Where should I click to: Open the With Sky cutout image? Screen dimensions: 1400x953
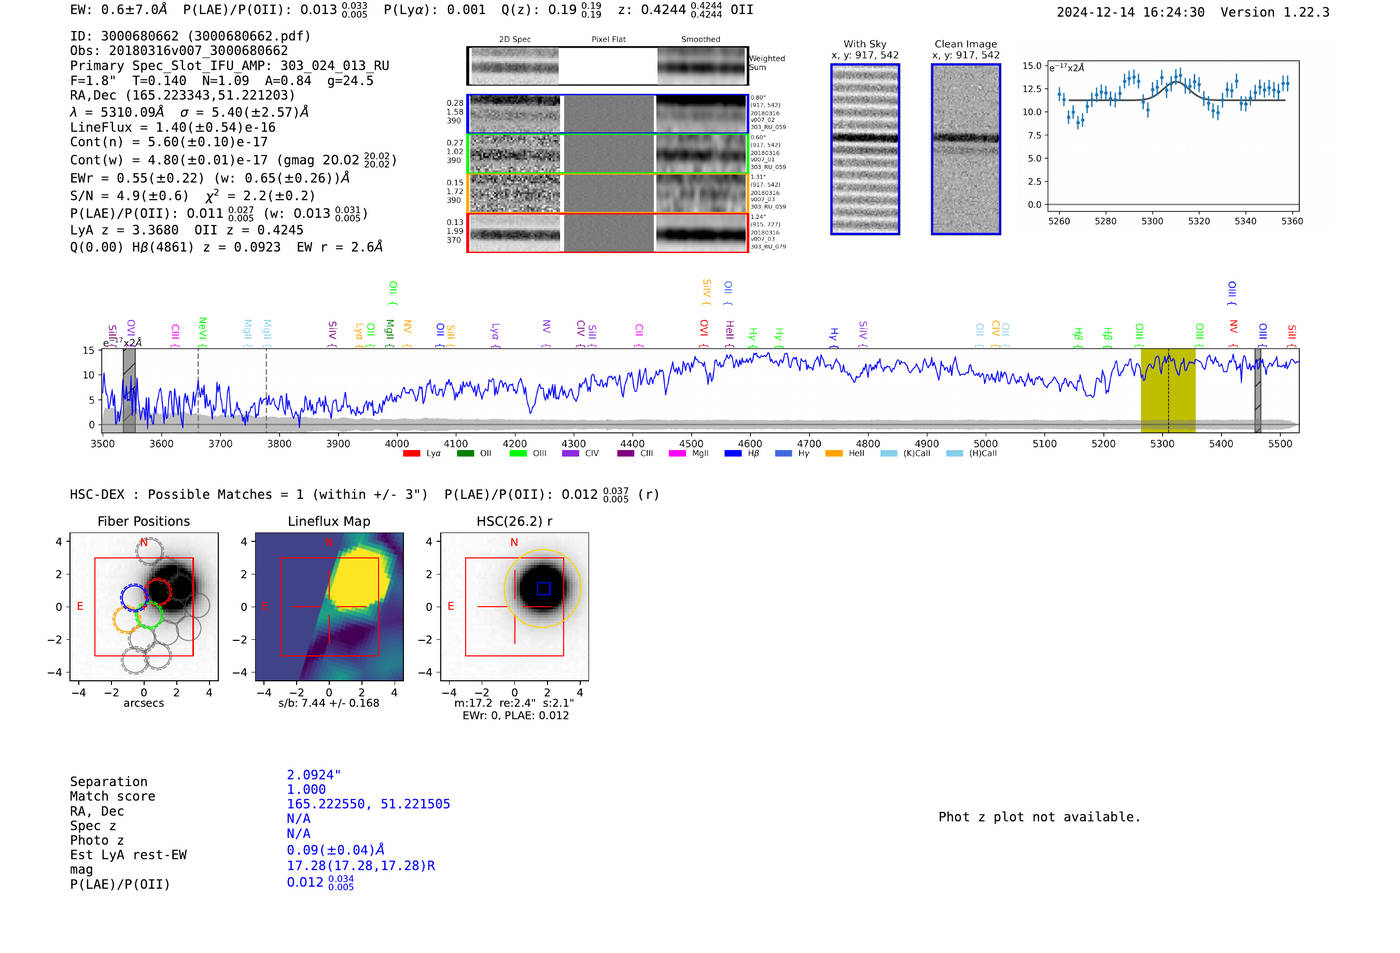point(865,149)
